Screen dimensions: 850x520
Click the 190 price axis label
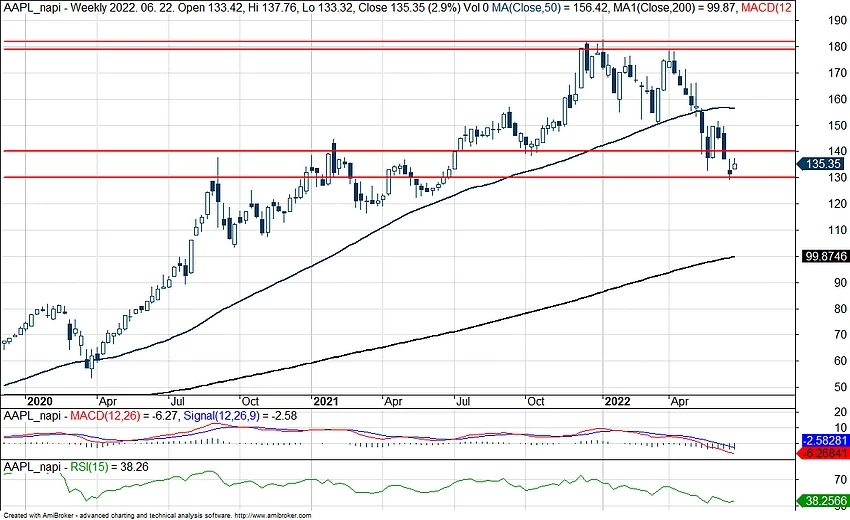(x=837, y=21)
